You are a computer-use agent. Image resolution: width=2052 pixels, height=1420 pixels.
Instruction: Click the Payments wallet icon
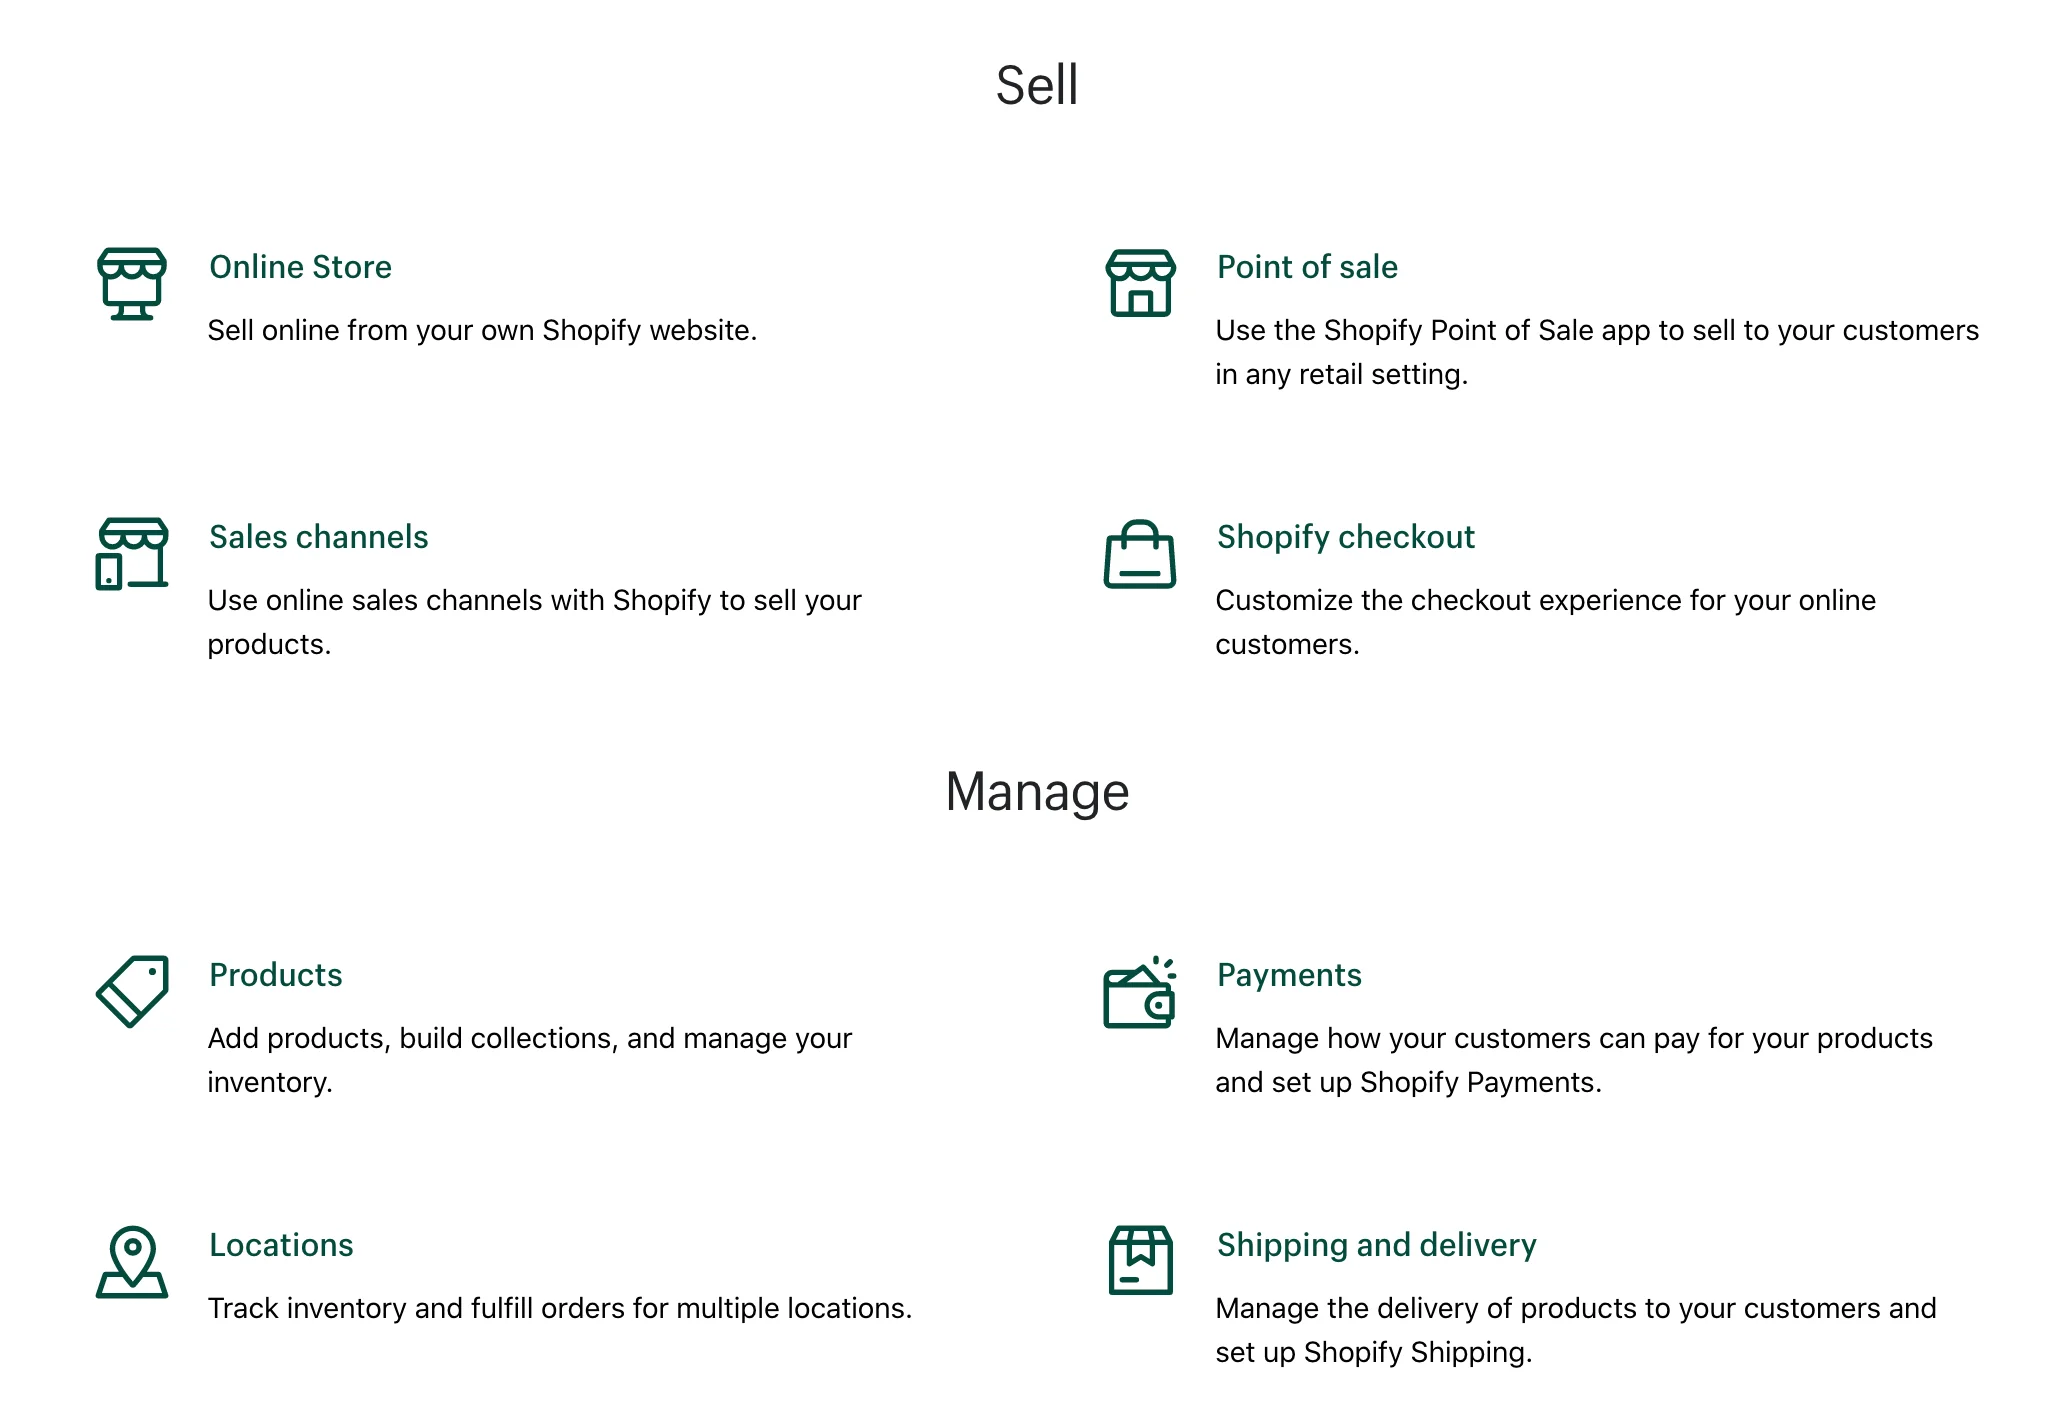[x=1140, y=993]
